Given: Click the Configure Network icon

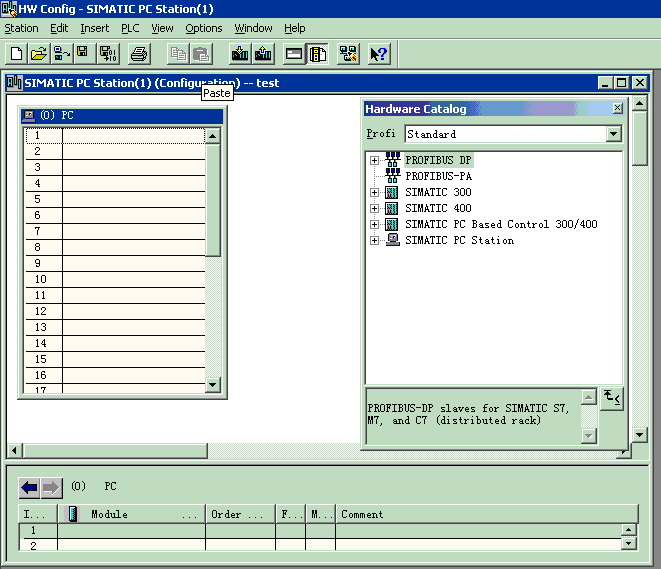Looking at the screenshot, I should pos(348,54).
